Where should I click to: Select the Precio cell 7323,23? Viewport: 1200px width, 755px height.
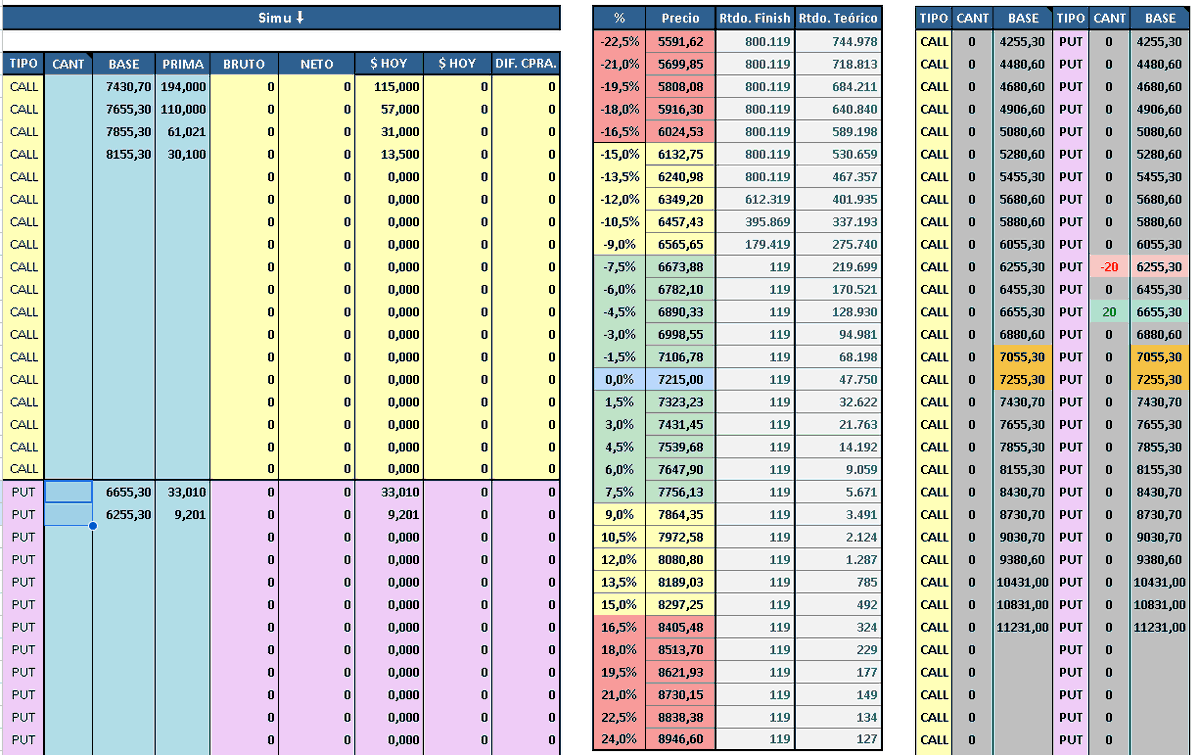point(681,401)
